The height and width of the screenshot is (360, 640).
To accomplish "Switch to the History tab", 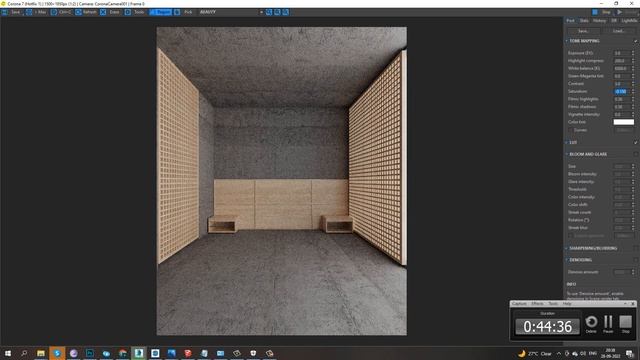I will (x=599, y=20).
